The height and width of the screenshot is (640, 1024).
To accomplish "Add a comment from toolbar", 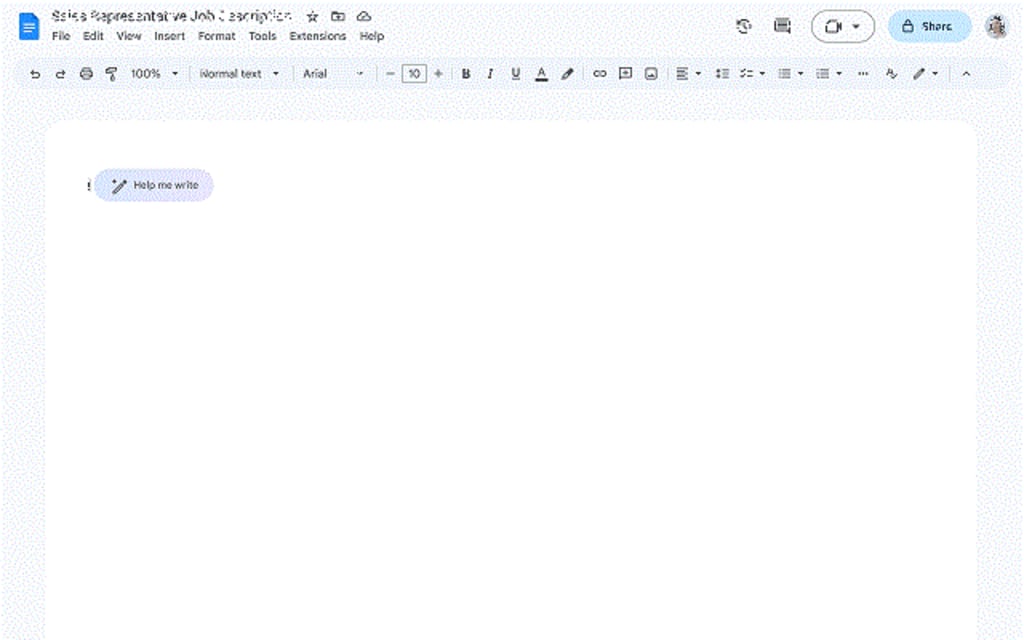I will click(x=625, y=74).
